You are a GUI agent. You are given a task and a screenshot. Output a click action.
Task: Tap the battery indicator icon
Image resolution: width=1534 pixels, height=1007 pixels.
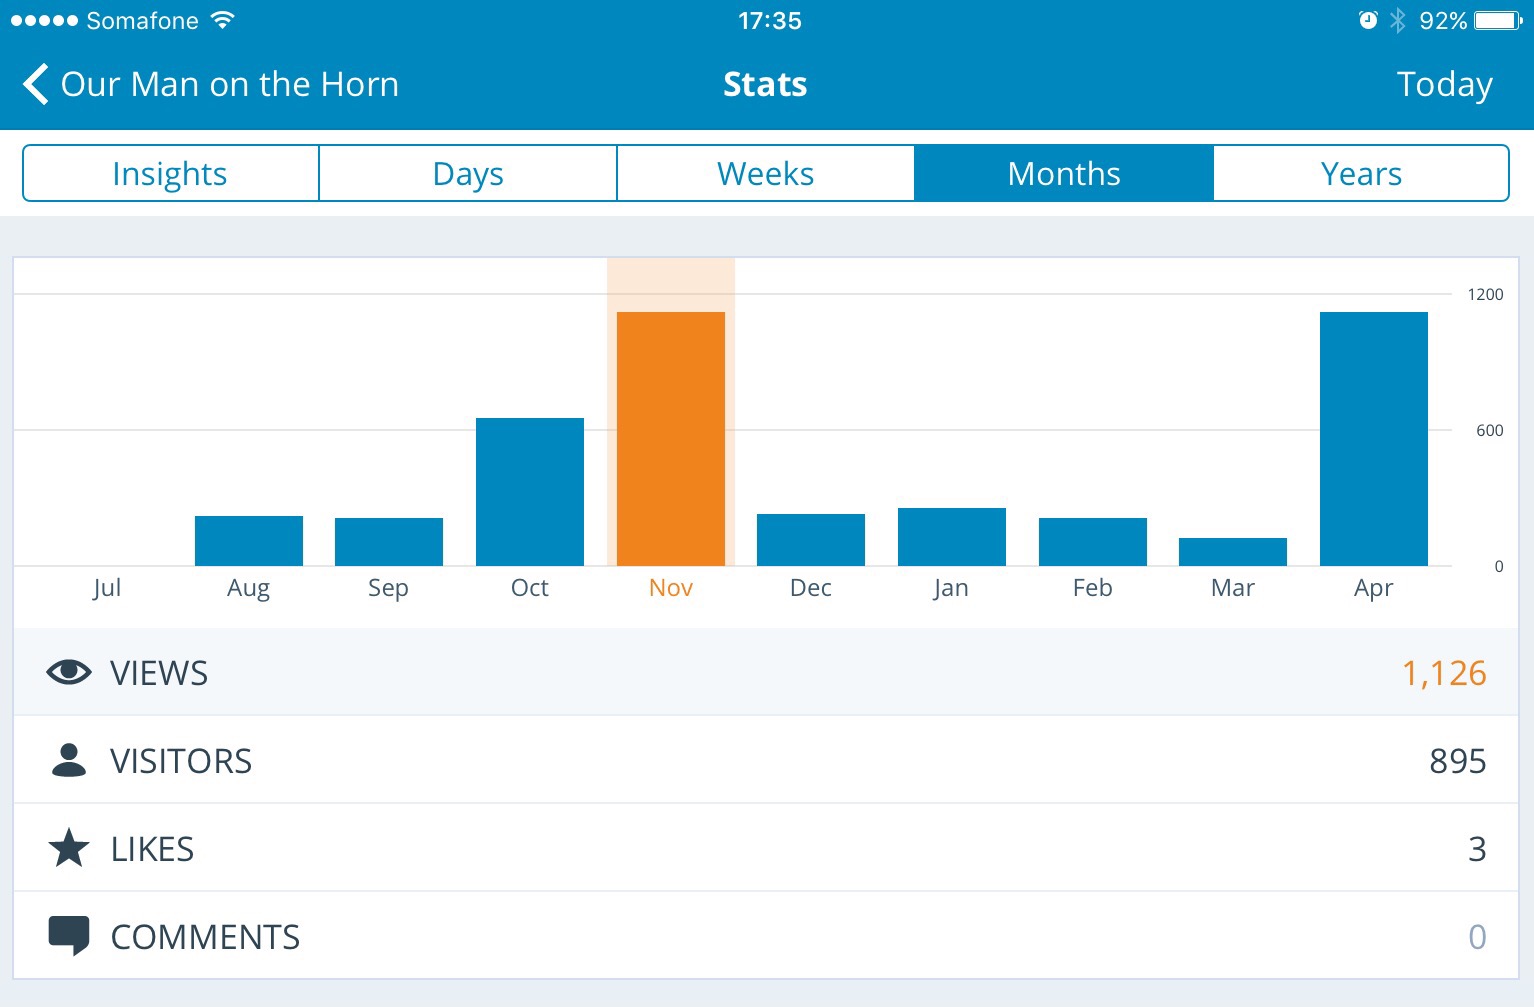[1497, 20]
